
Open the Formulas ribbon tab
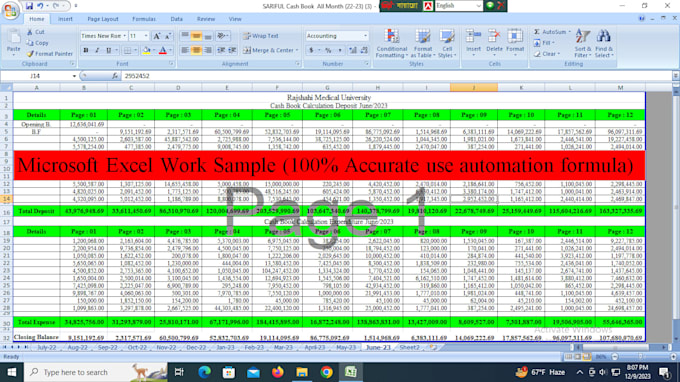[144, 19]
